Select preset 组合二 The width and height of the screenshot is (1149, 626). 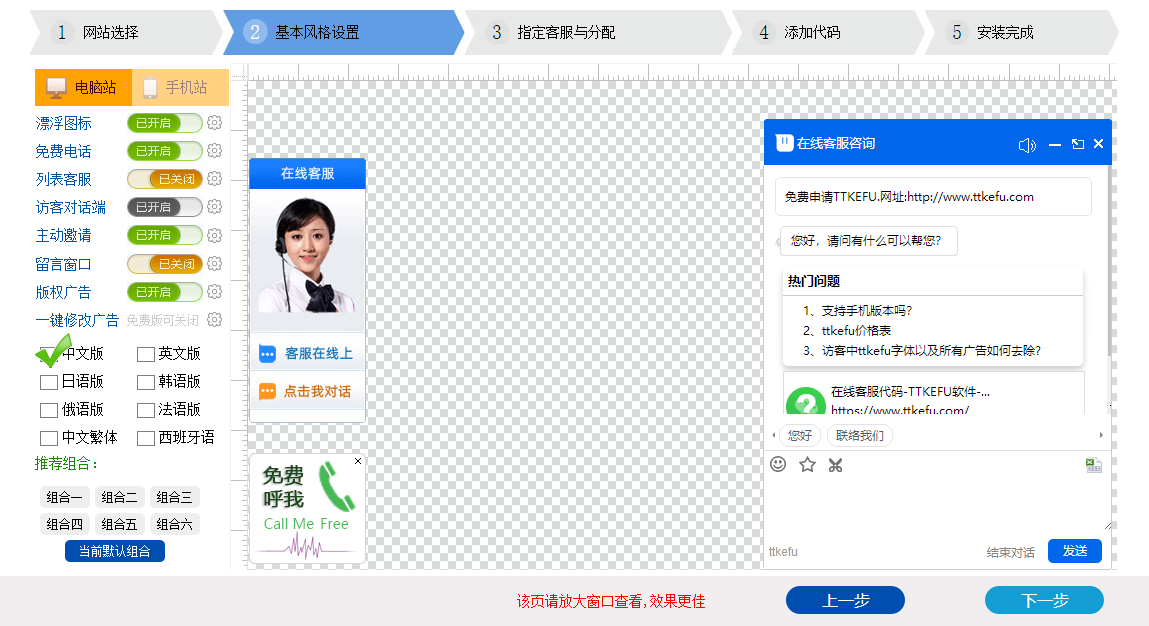119,497
